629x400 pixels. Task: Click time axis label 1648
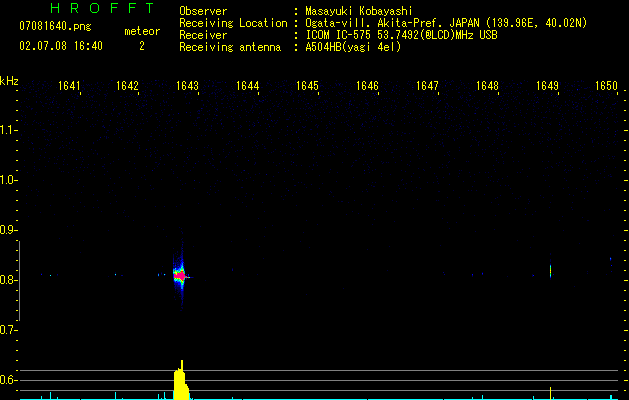(x=487, y=86)
